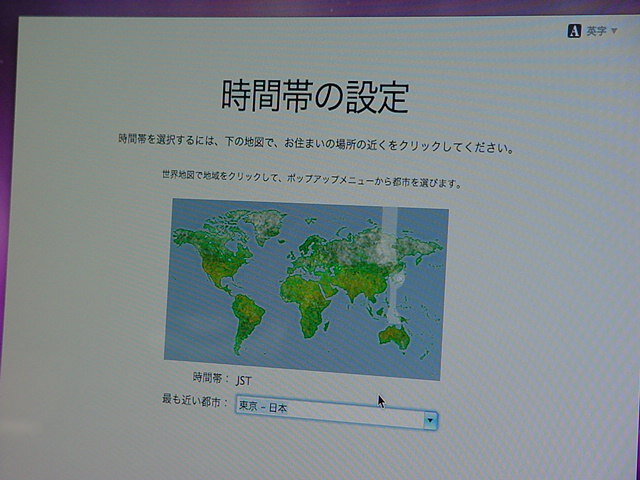Click Australia on the world map

(x=394, y=337)
